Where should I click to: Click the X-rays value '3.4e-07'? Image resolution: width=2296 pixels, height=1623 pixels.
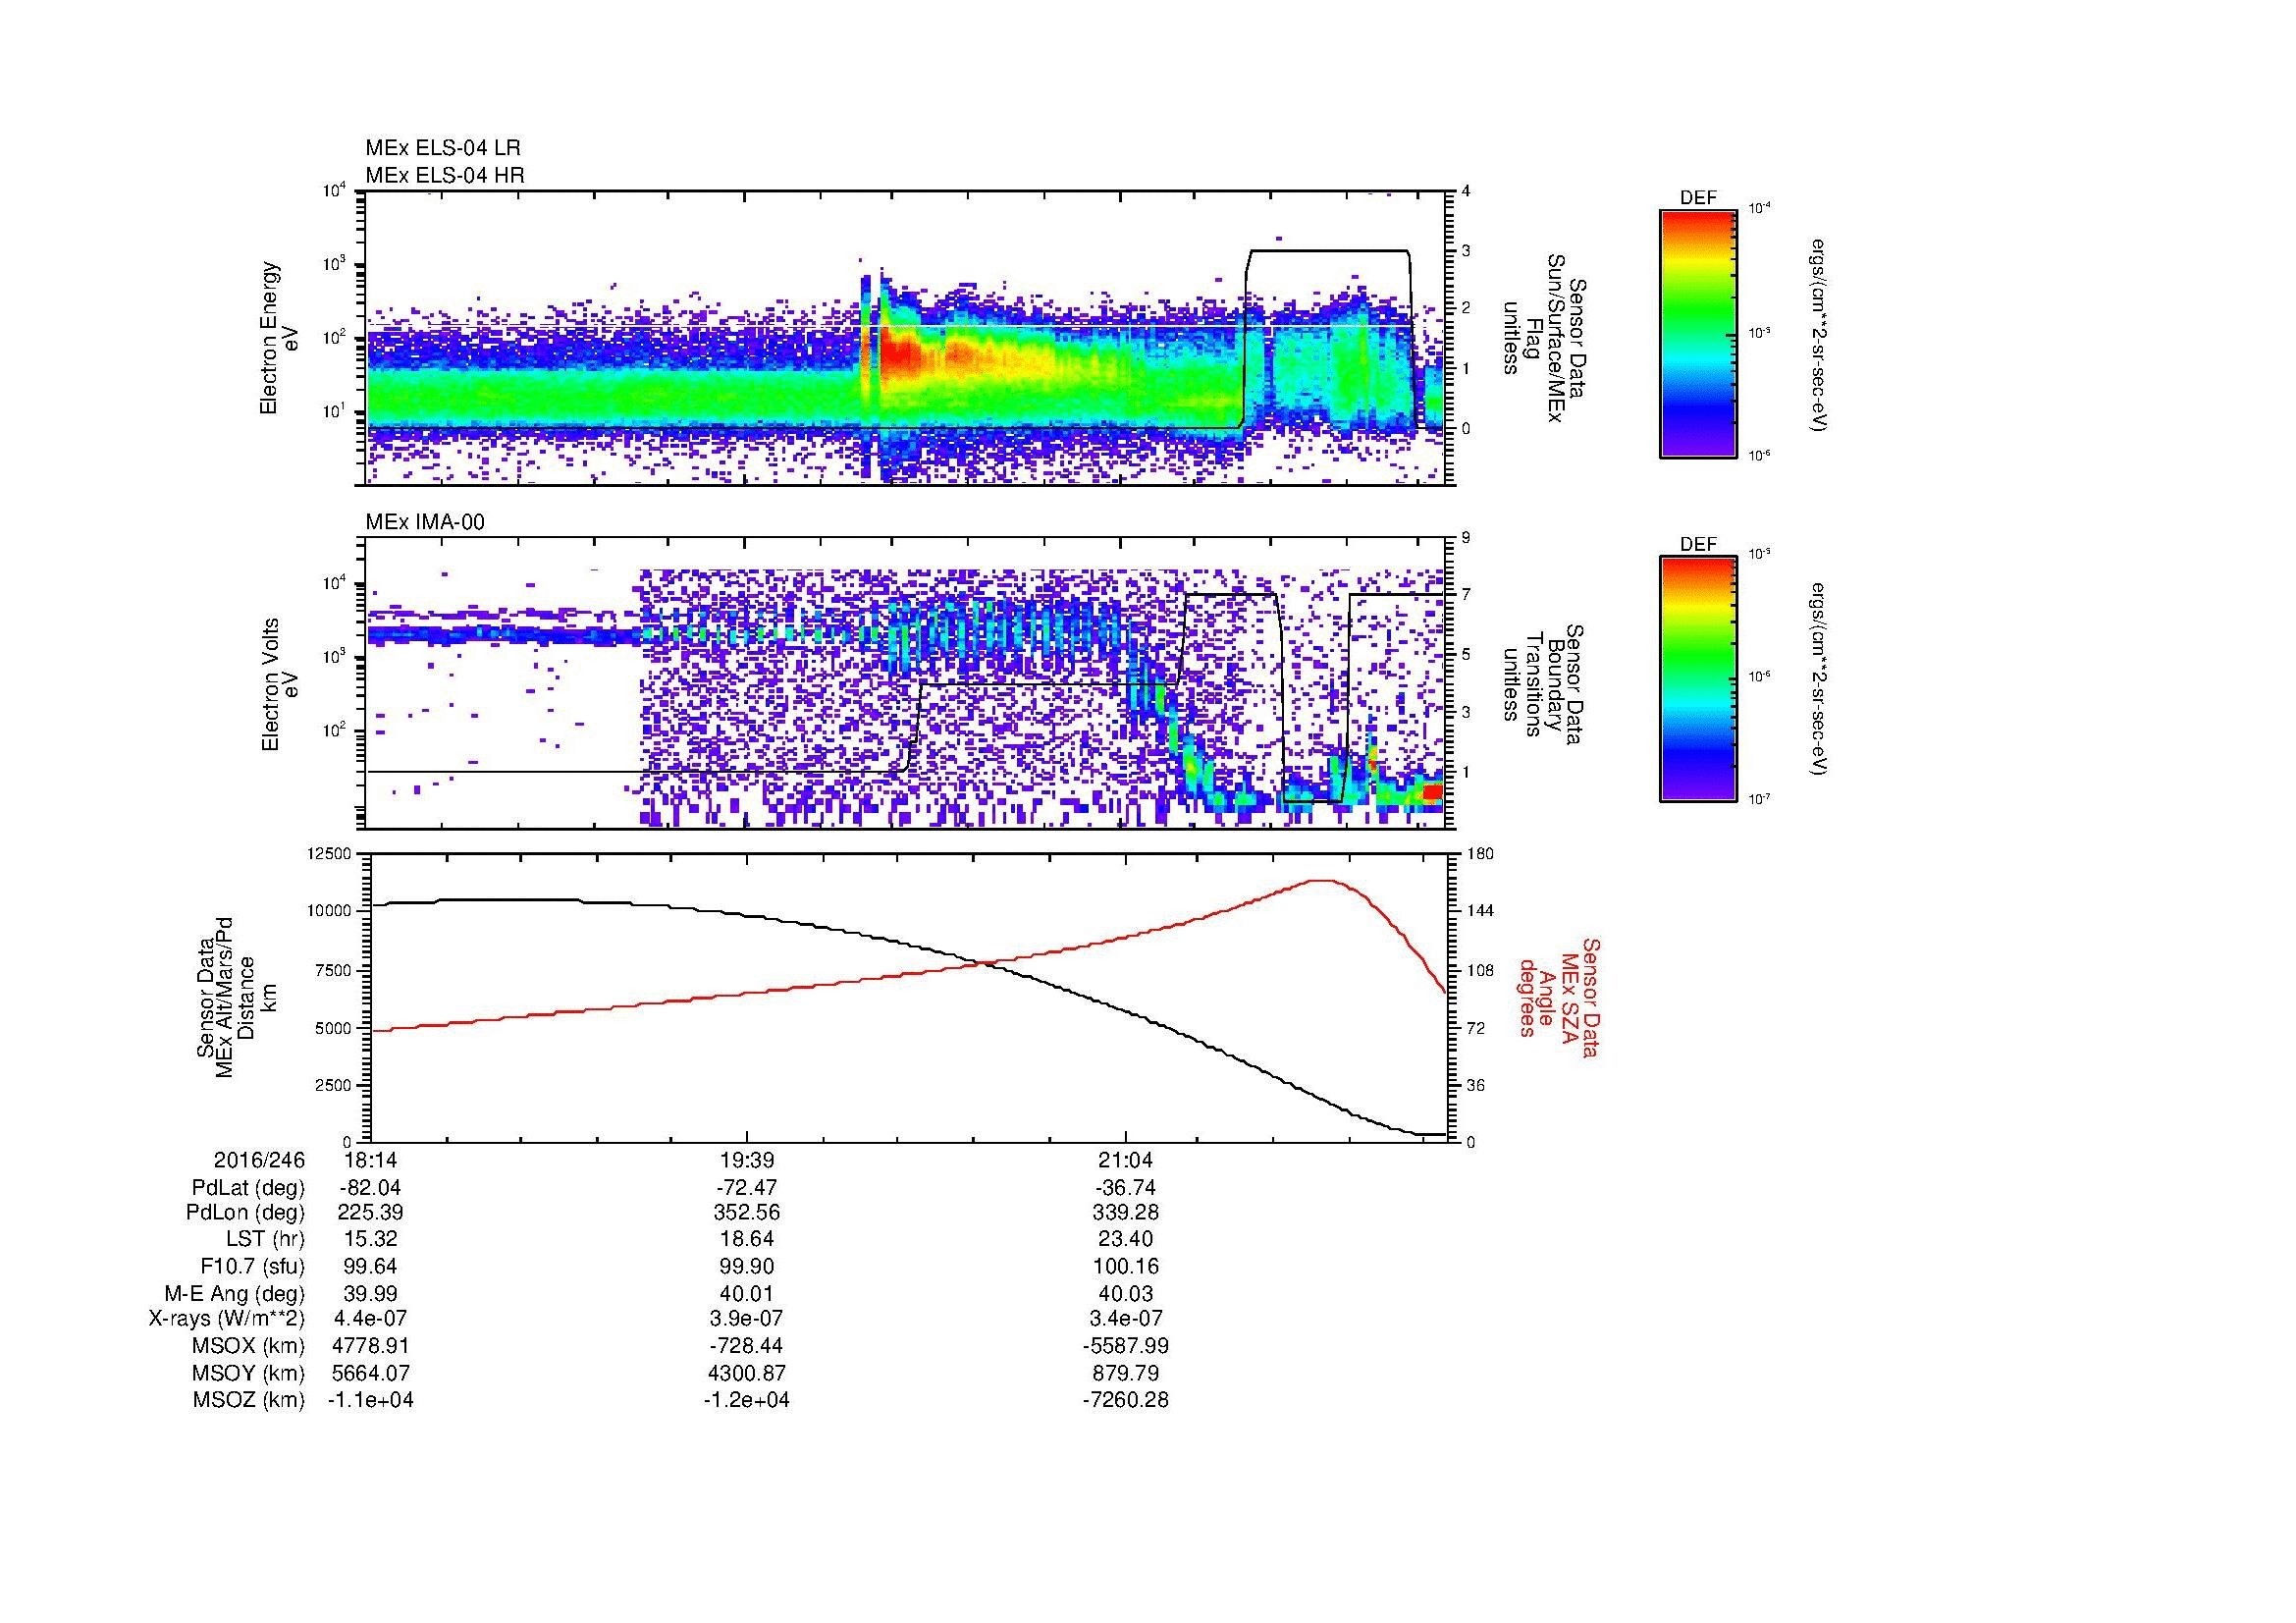(1126, 1319)
